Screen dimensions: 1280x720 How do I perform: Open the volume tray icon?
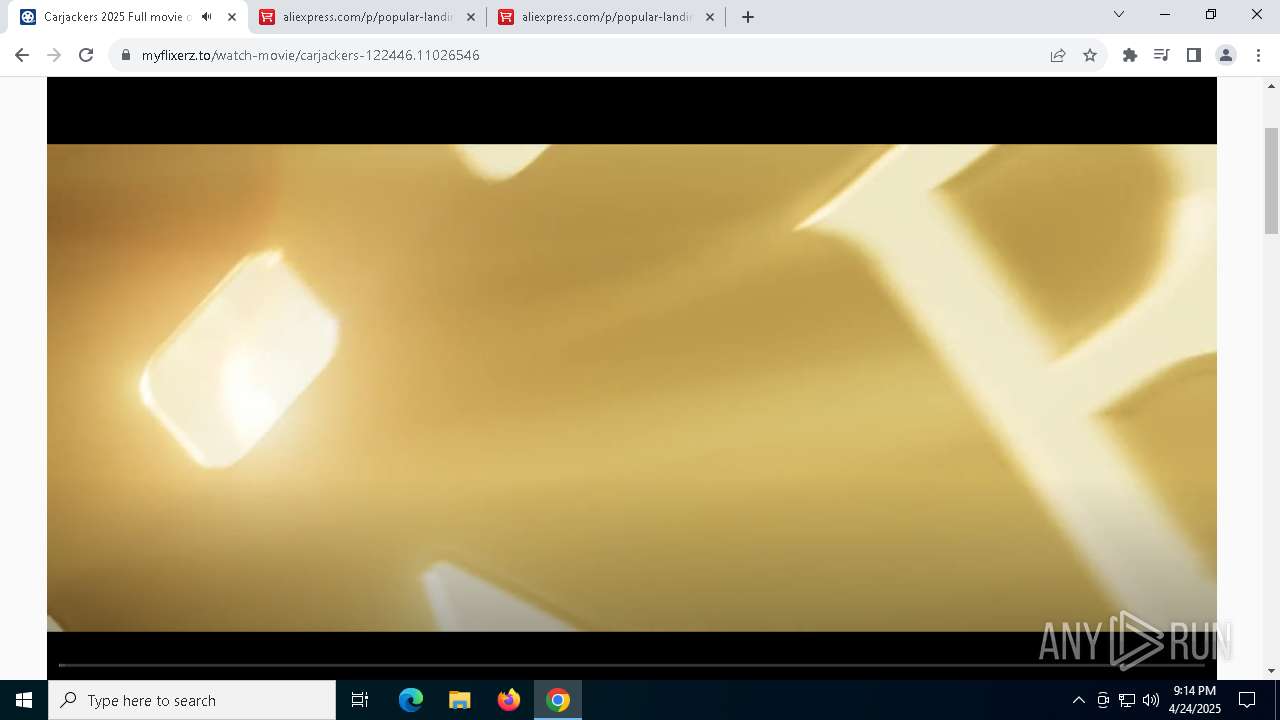(x=1151, y=700)
